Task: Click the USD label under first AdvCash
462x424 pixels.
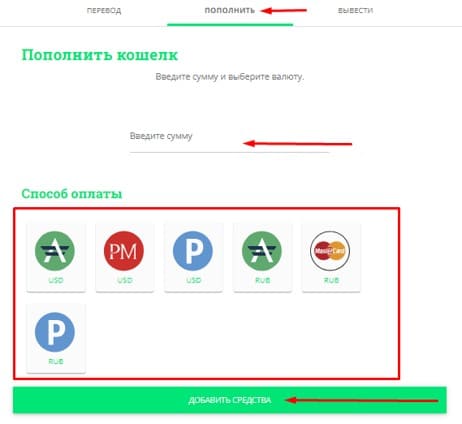Action: click(56, 280)
